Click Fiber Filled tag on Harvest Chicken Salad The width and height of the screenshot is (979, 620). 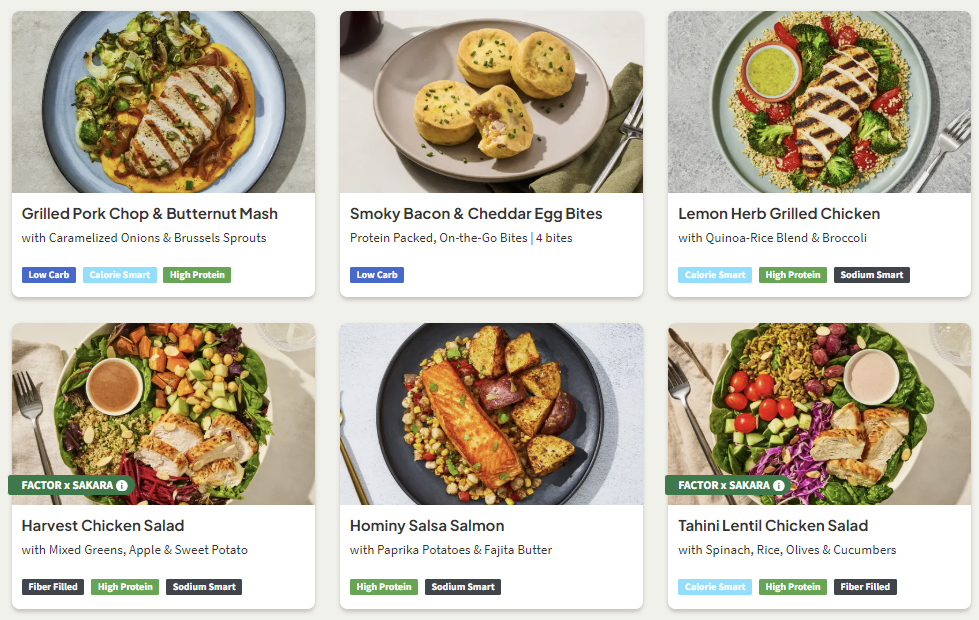53,587
